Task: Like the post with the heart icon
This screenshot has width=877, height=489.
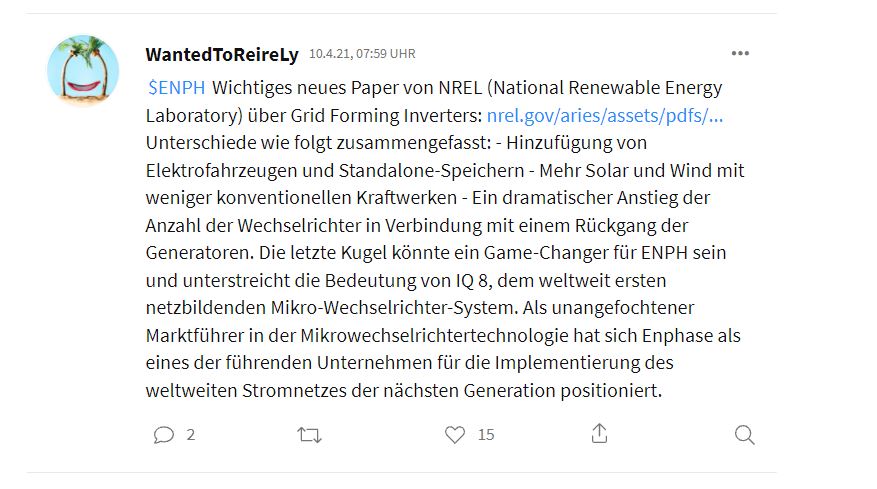Action: [x=455, y=435]
